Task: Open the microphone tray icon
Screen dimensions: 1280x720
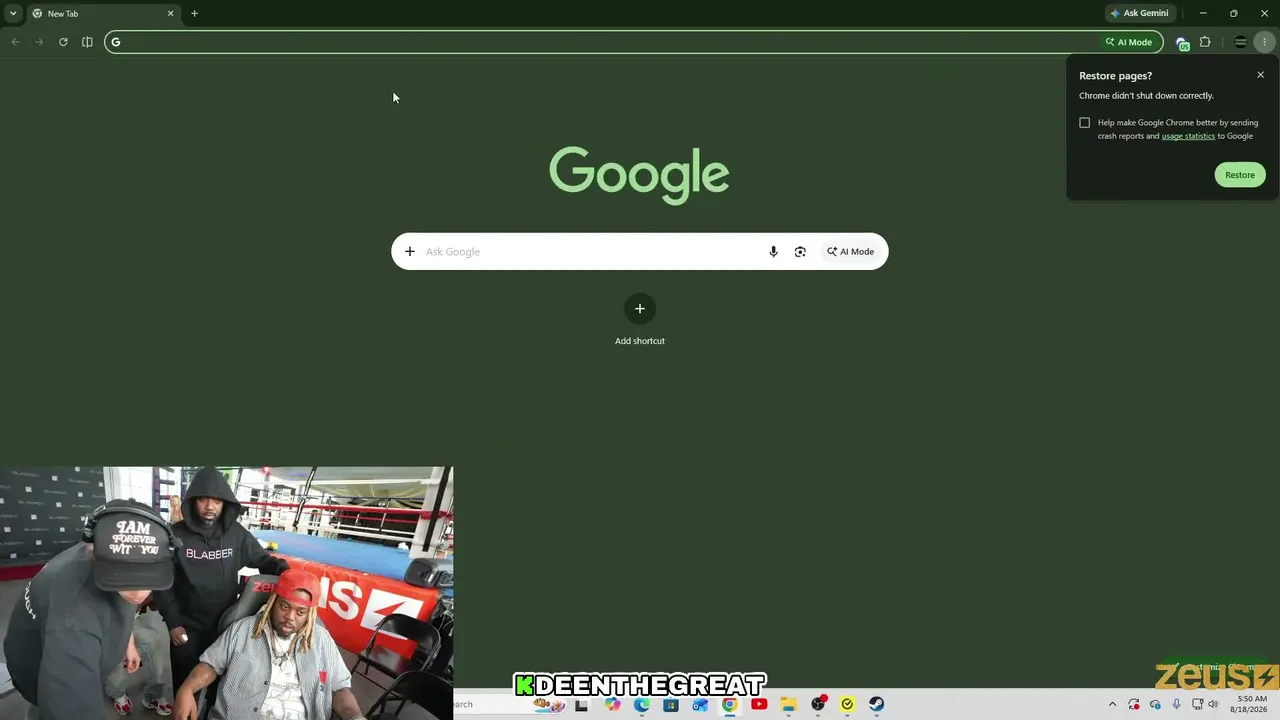Action: tap(1176, 704)
